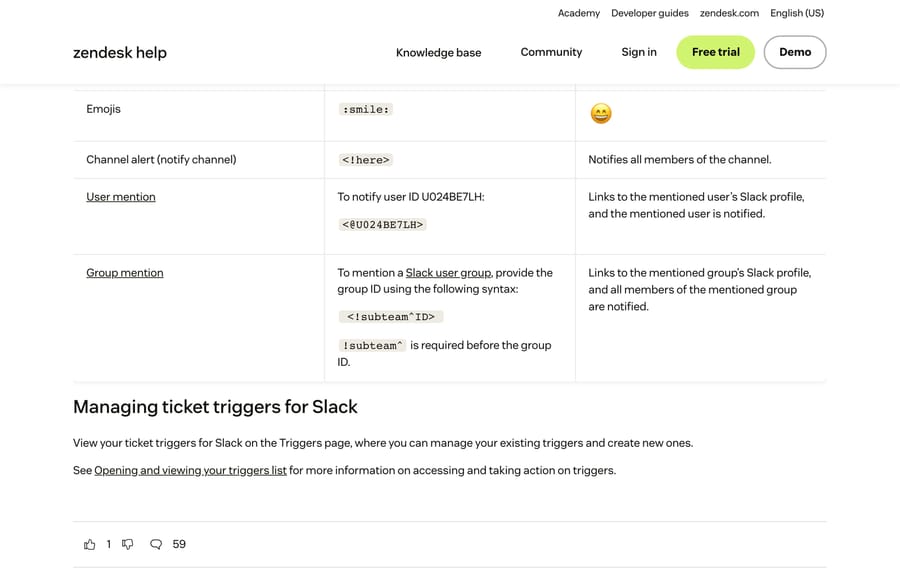Open the comments speech bubble icon

click(x=156, y=544)
